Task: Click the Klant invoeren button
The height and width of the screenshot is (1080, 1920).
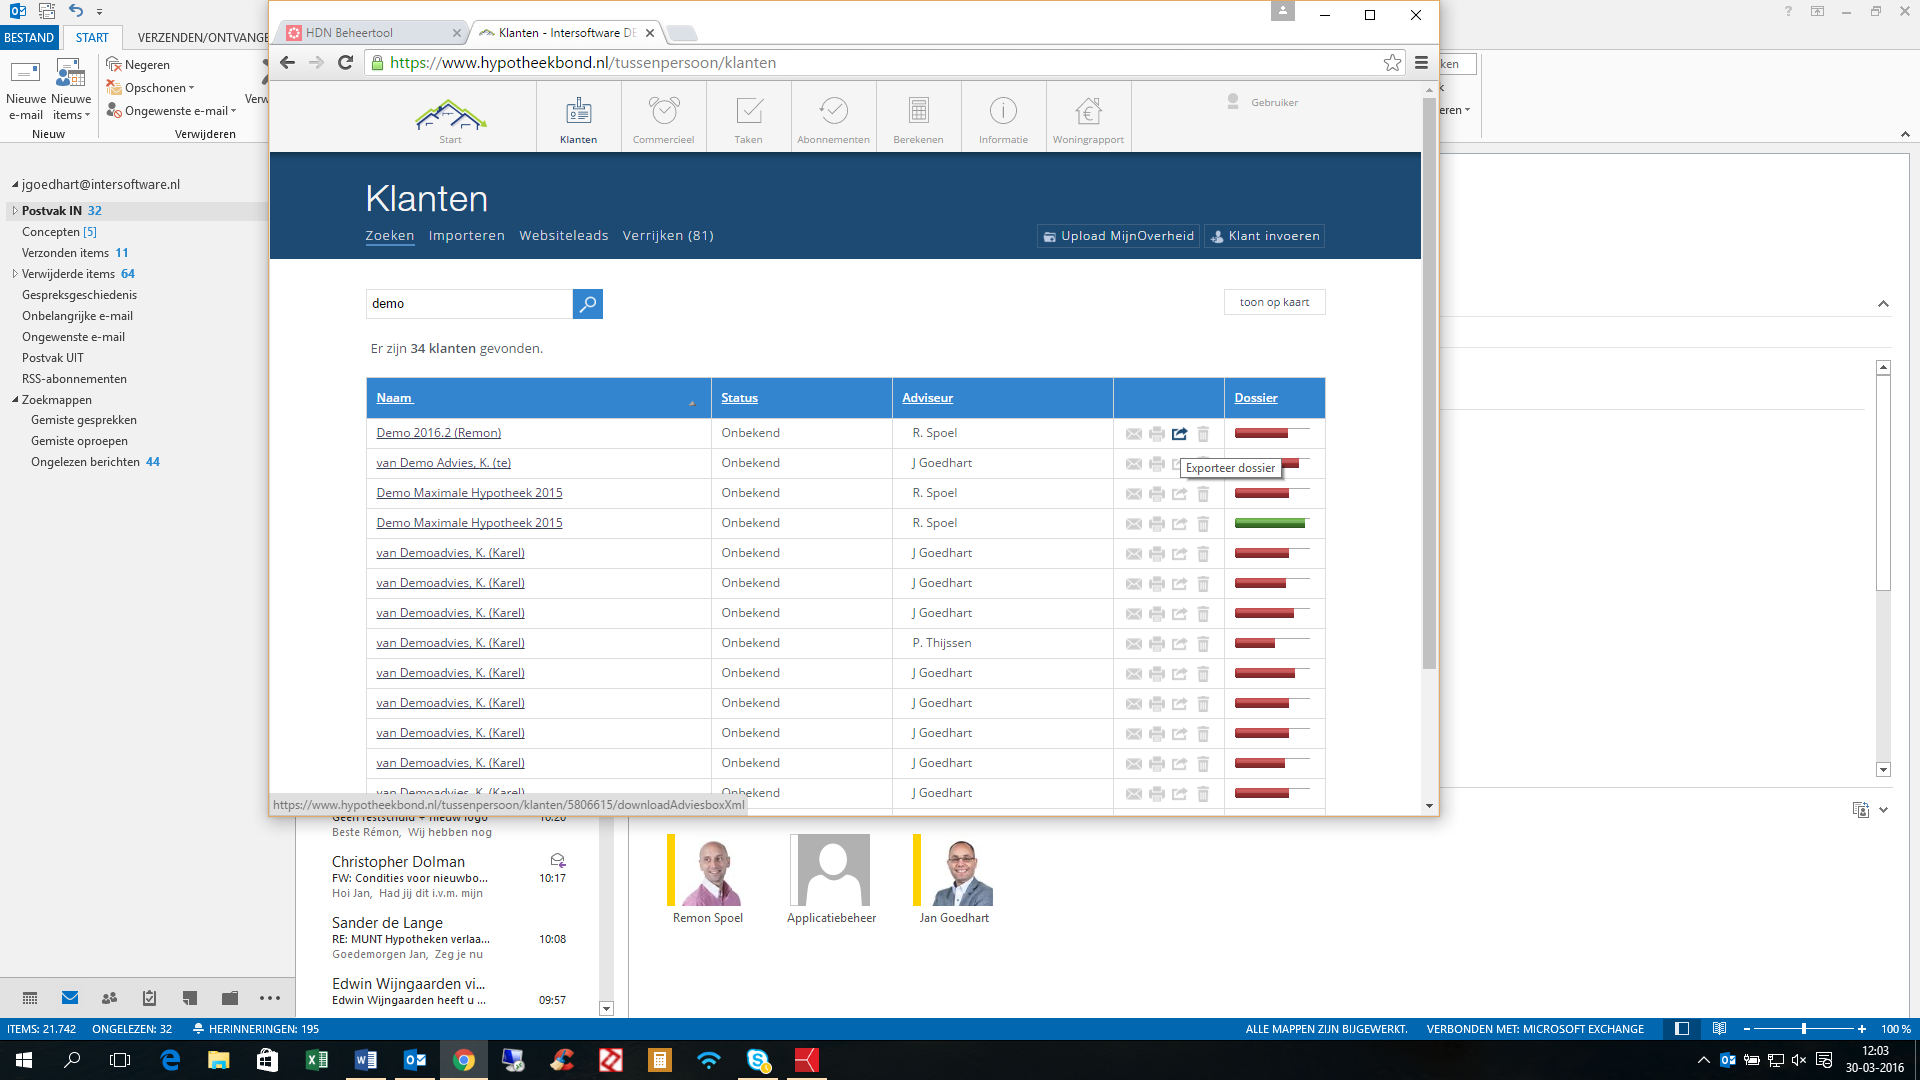Action: 1264,236
